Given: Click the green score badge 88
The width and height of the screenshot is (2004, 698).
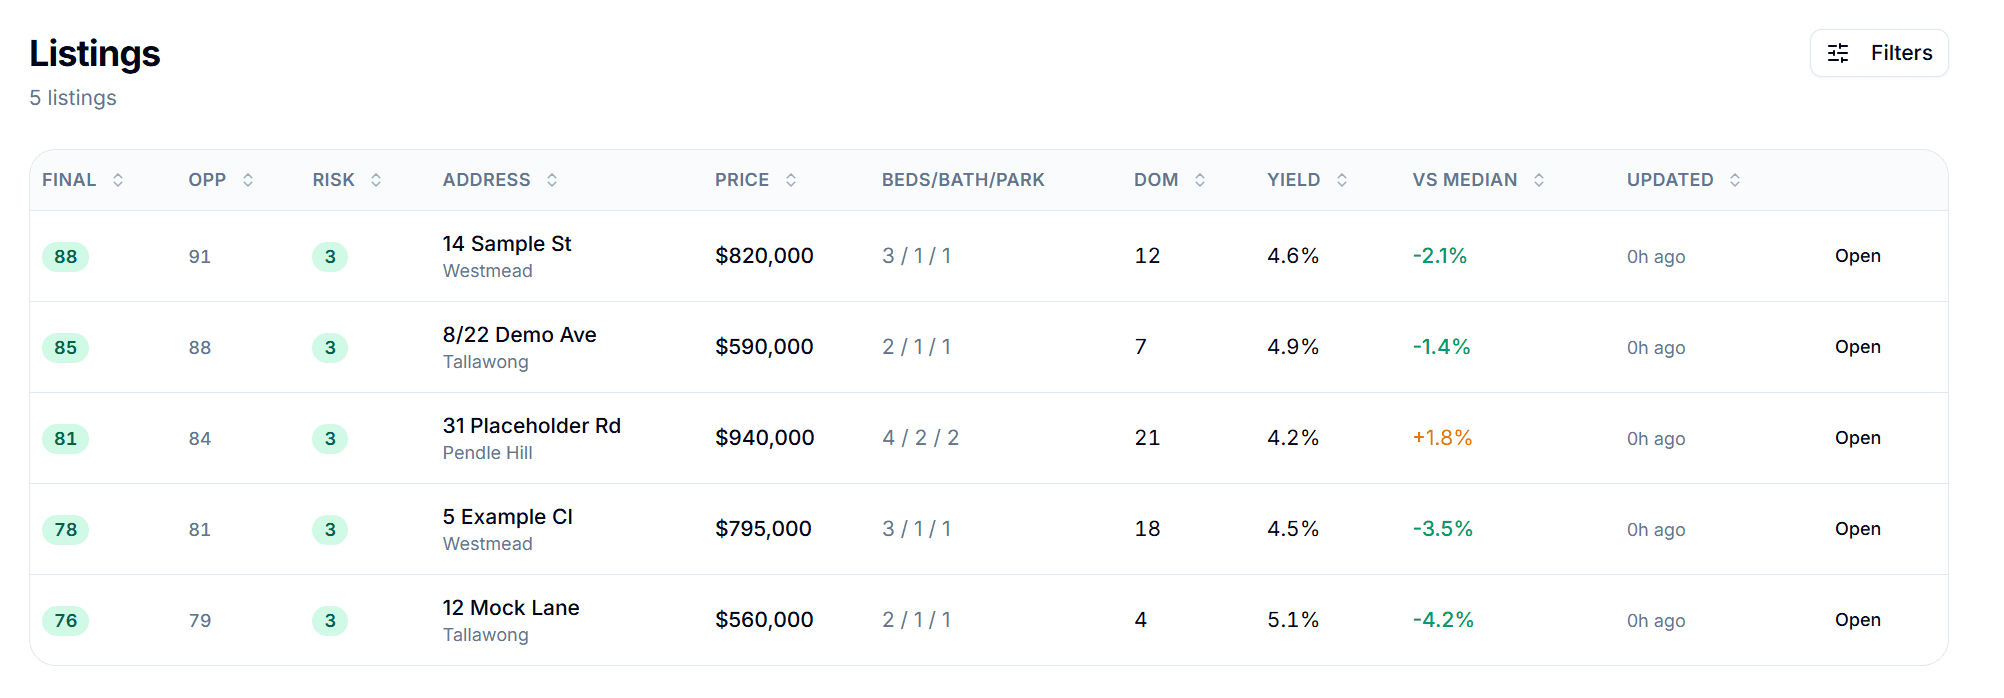Looking at the screenshot, I should pos(65,256).
